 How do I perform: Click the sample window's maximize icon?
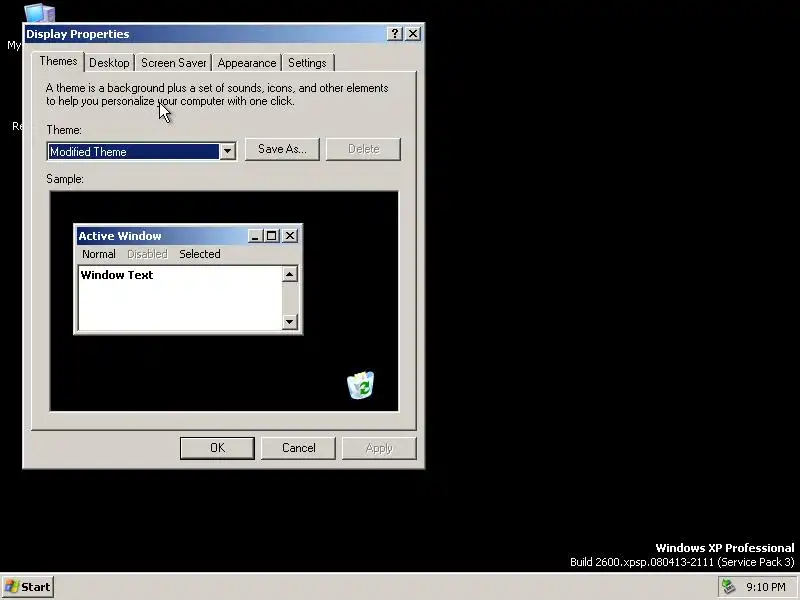(271, 236)
